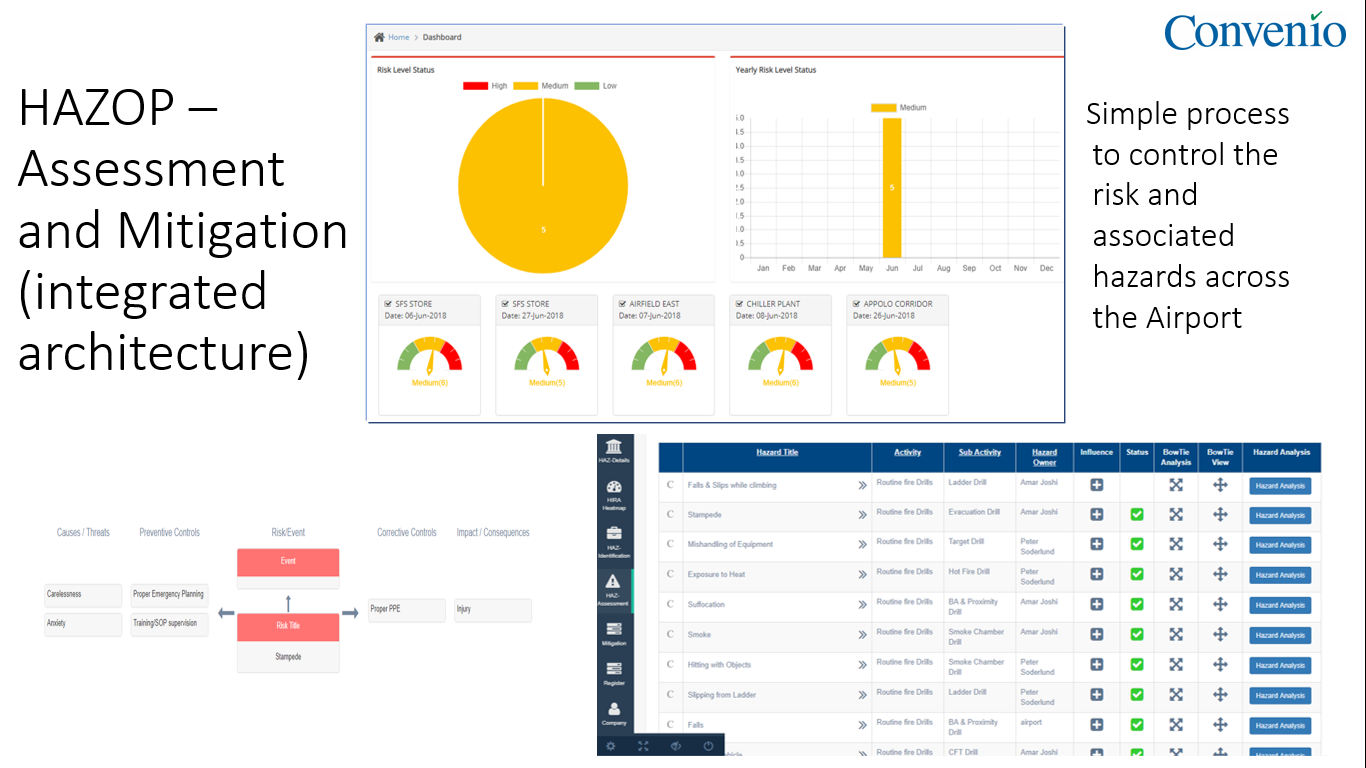Toggle status checkbox for Mishandling of Equipment

coord(1137,545)
